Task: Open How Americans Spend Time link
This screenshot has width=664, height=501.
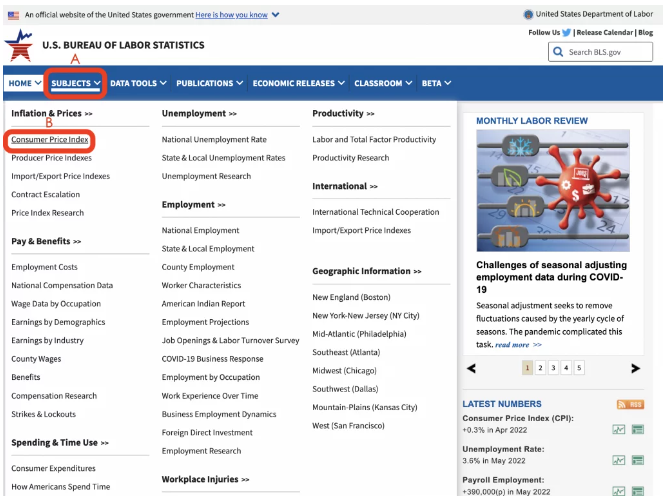Action: pos(61,487)
